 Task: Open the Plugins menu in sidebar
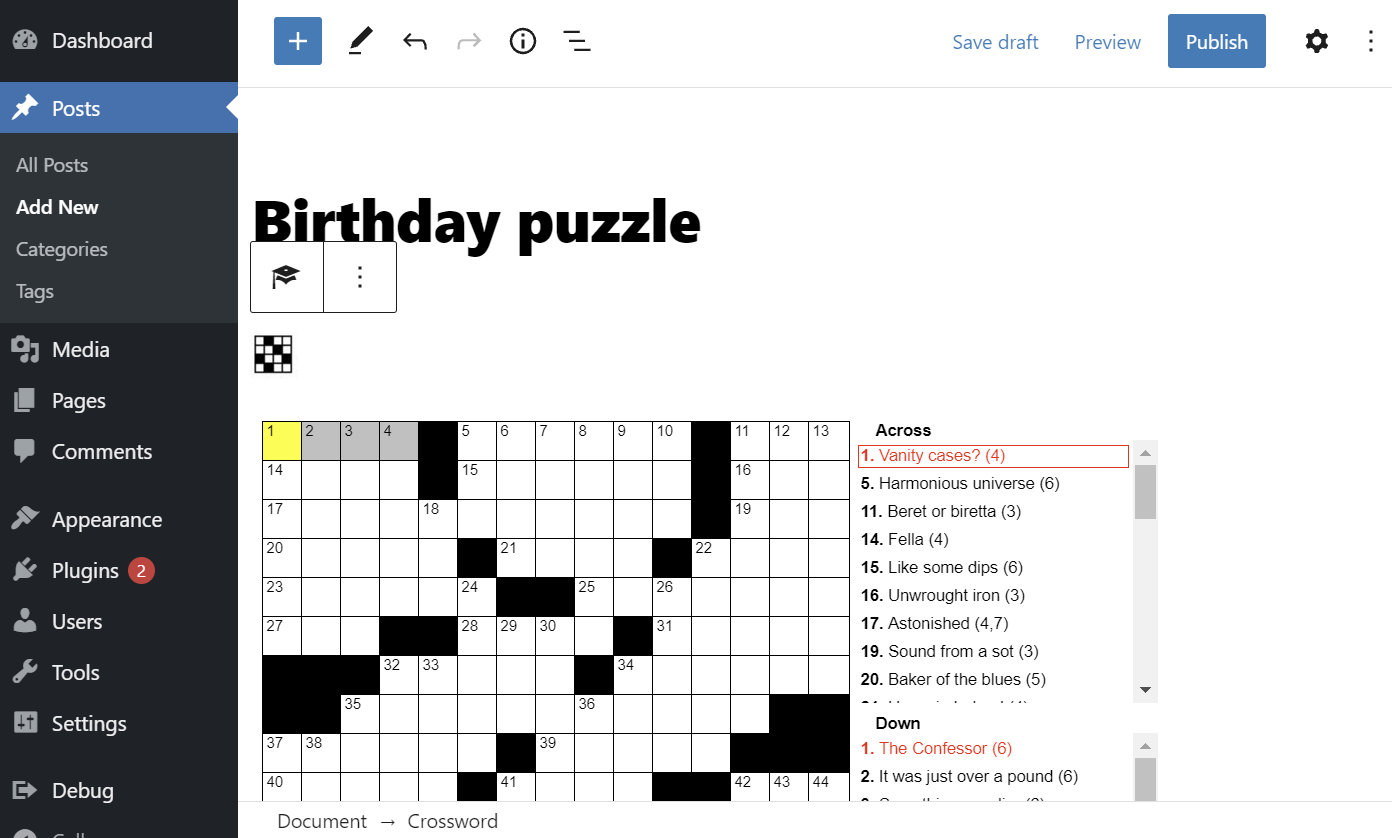click(x=85, y=571)
